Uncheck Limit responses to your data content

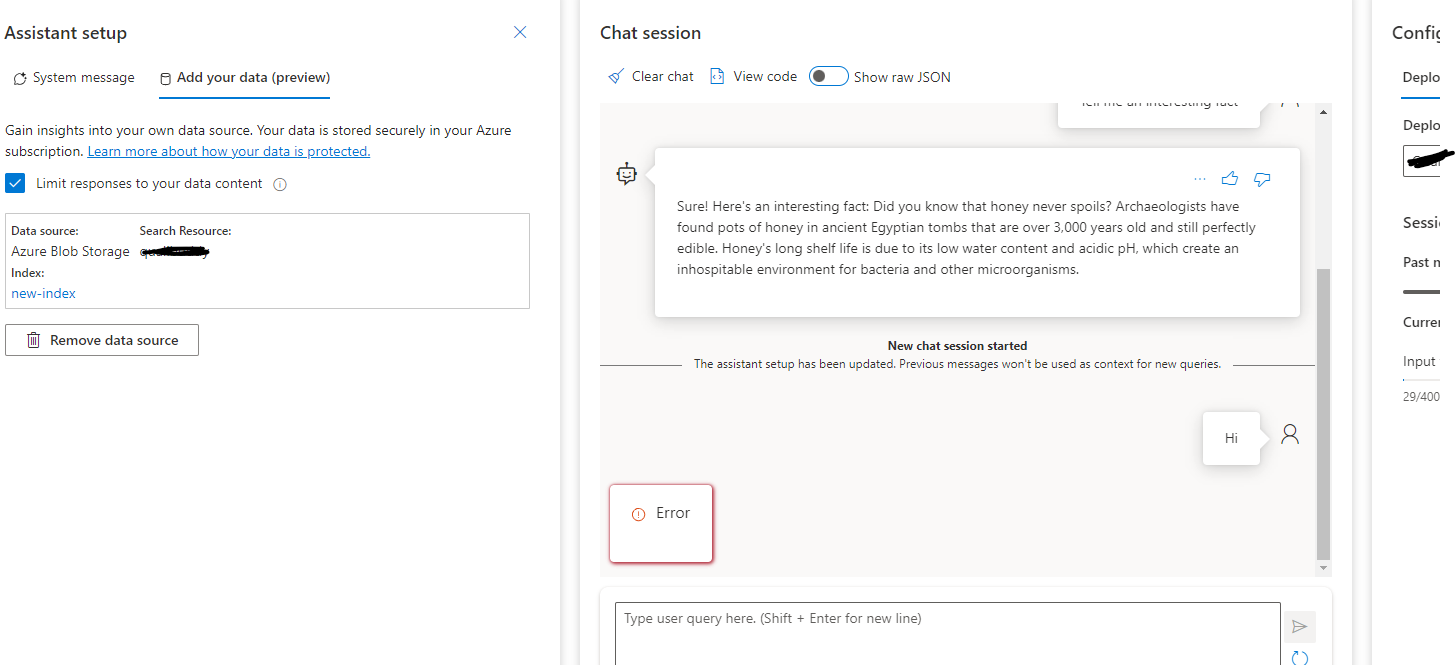15,183
